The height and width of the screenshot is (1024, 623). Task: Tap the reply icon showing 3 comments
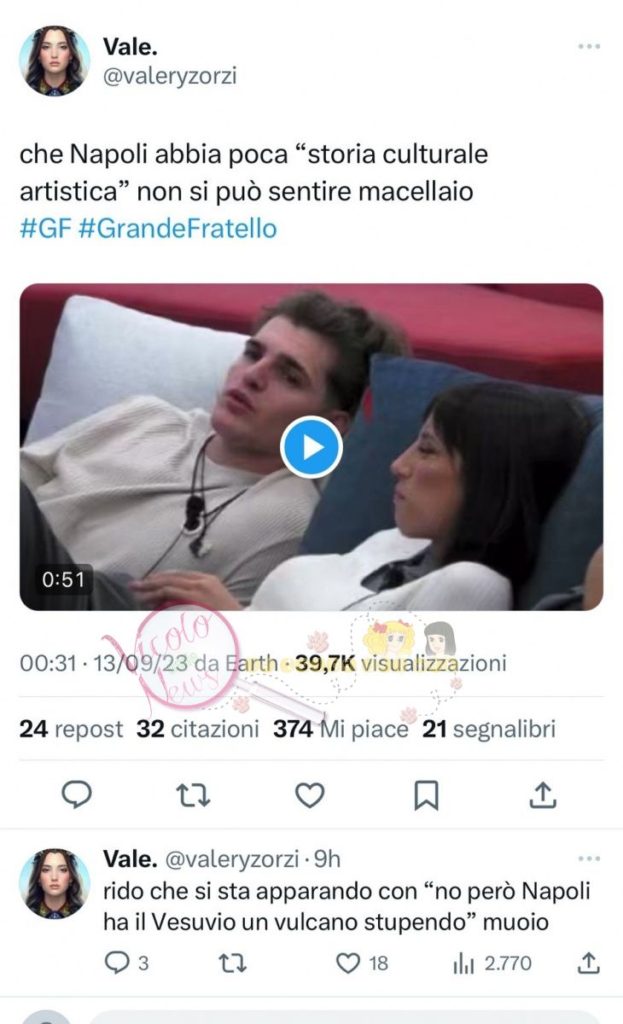coord(127,963)
